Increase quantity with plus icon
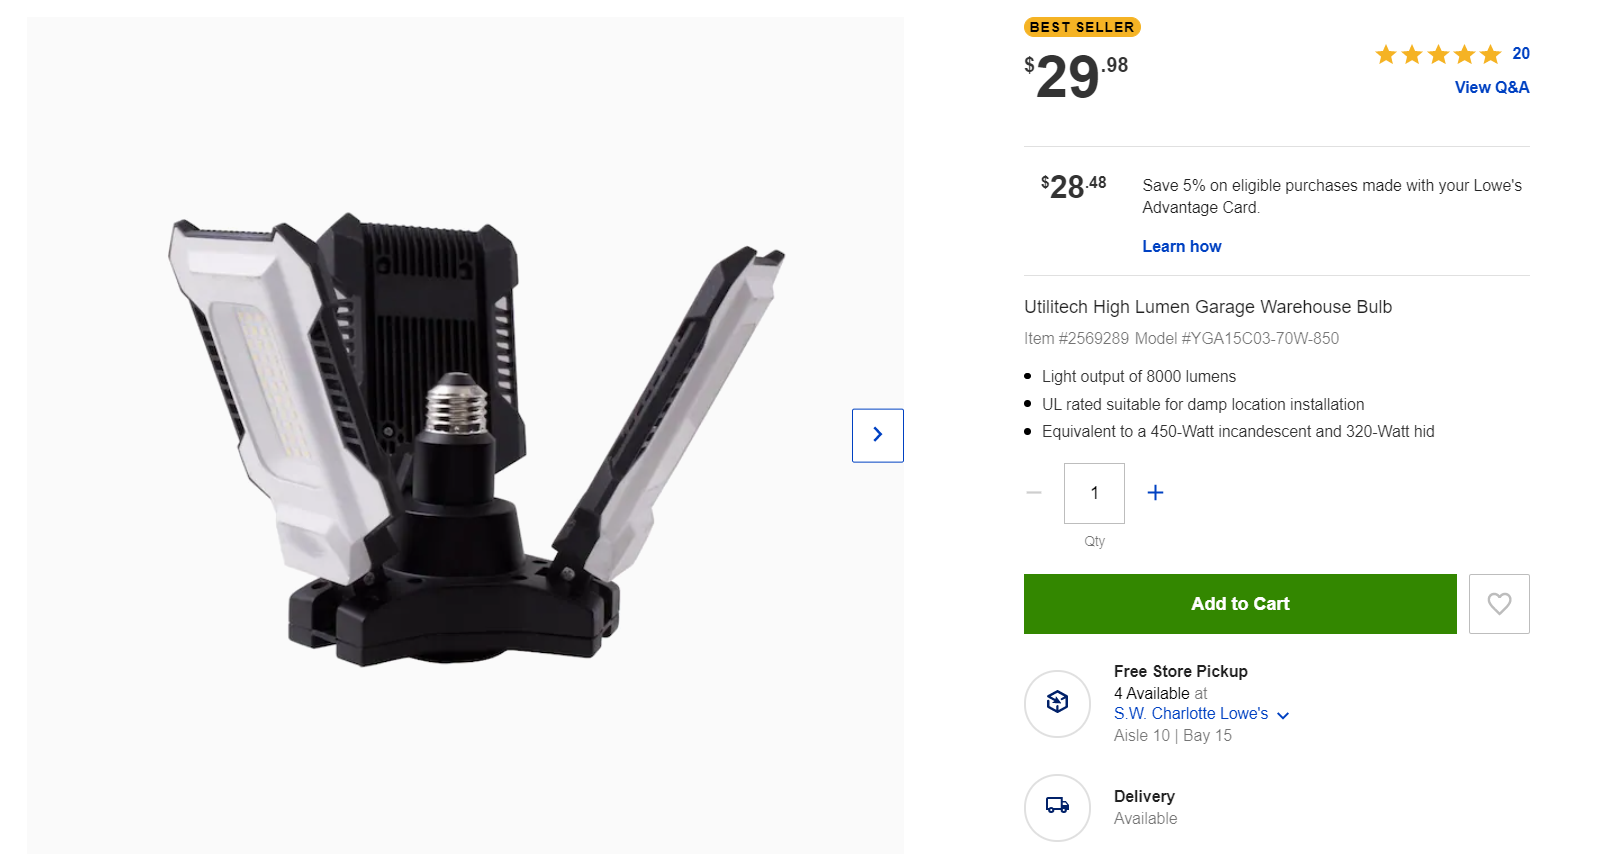The image size is (1614, 864). [x=1155, y=493]
